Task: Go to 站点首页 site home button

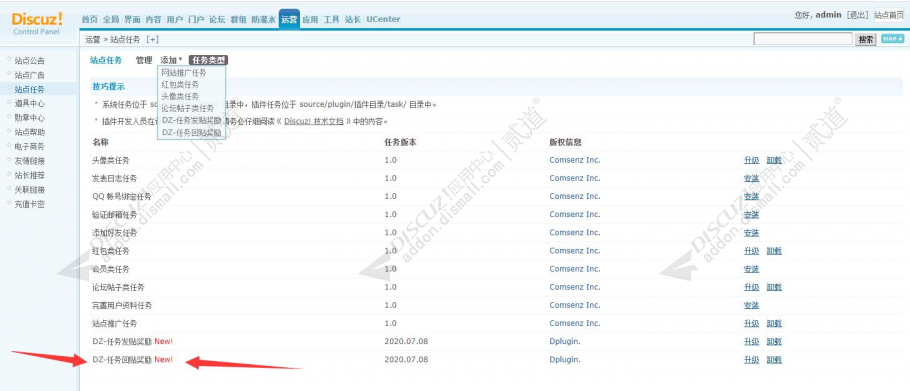Action: [x=889, y=15]
